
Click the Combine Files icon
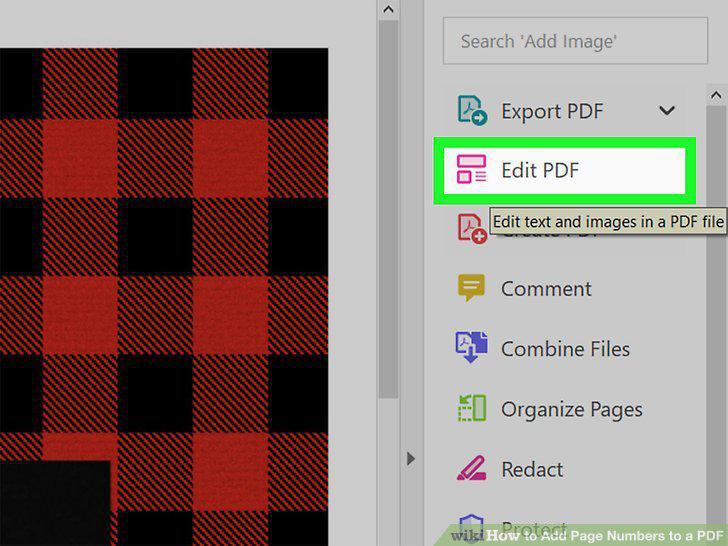[471, 347]
